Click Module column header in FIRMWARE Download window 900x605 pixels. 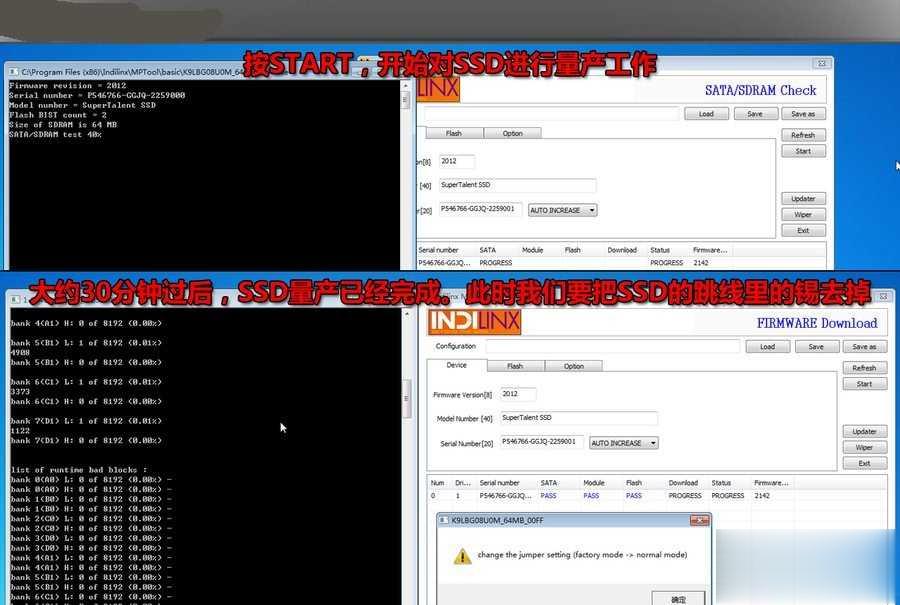coord(593,483)
